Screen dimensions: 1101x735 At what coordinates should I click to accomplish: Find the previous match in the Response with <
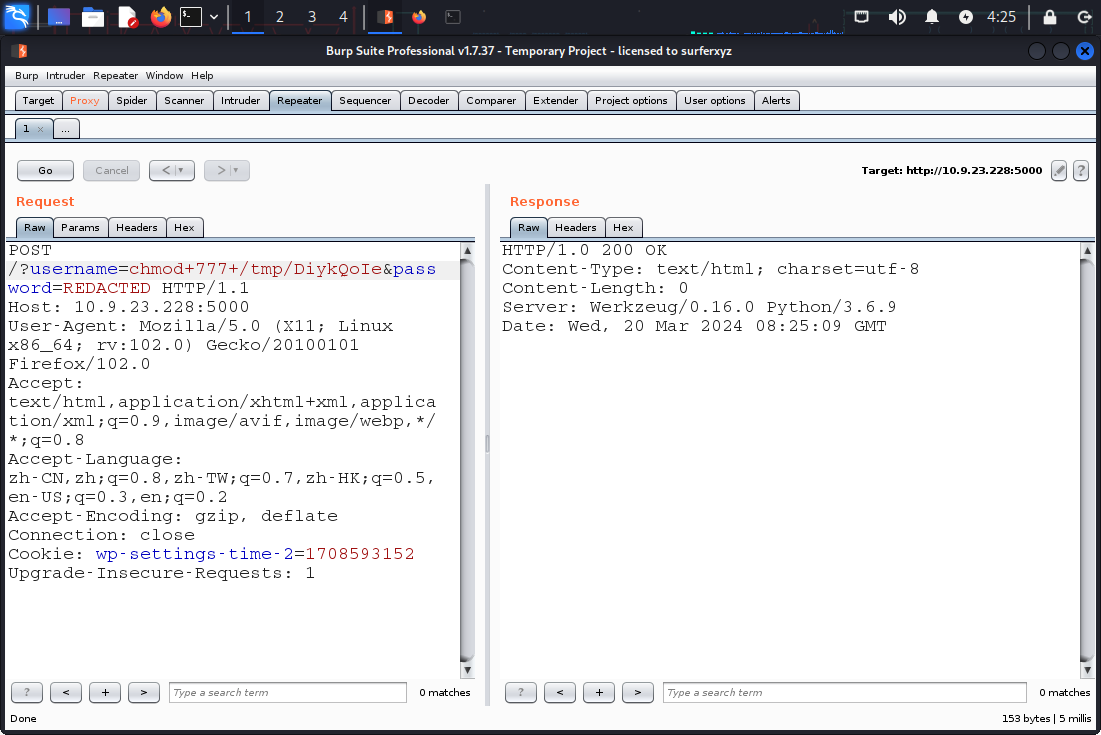click(x=560, y=692)
